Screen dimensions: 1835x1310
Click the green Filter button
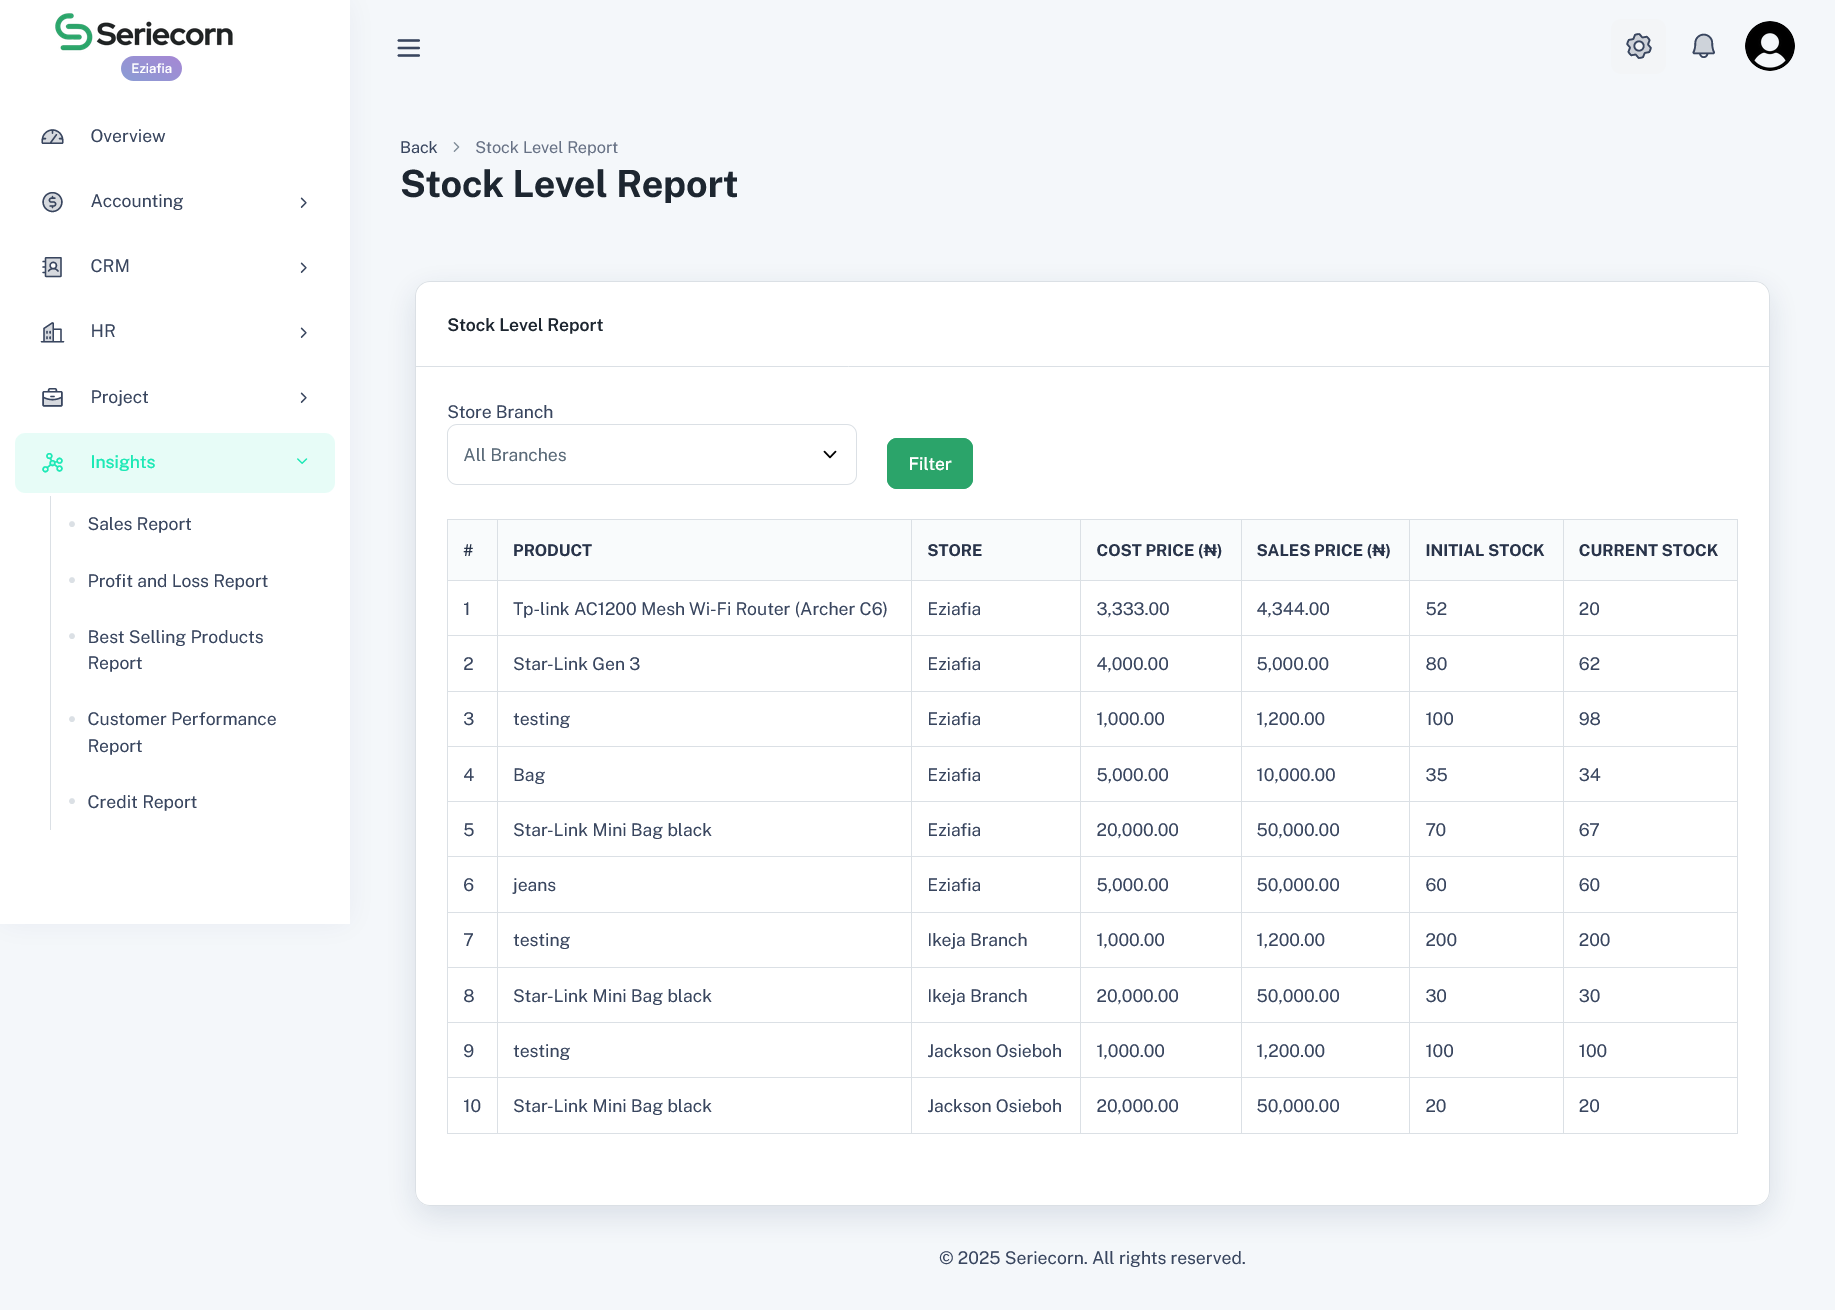pyautogui.click(x=929, y=464)
